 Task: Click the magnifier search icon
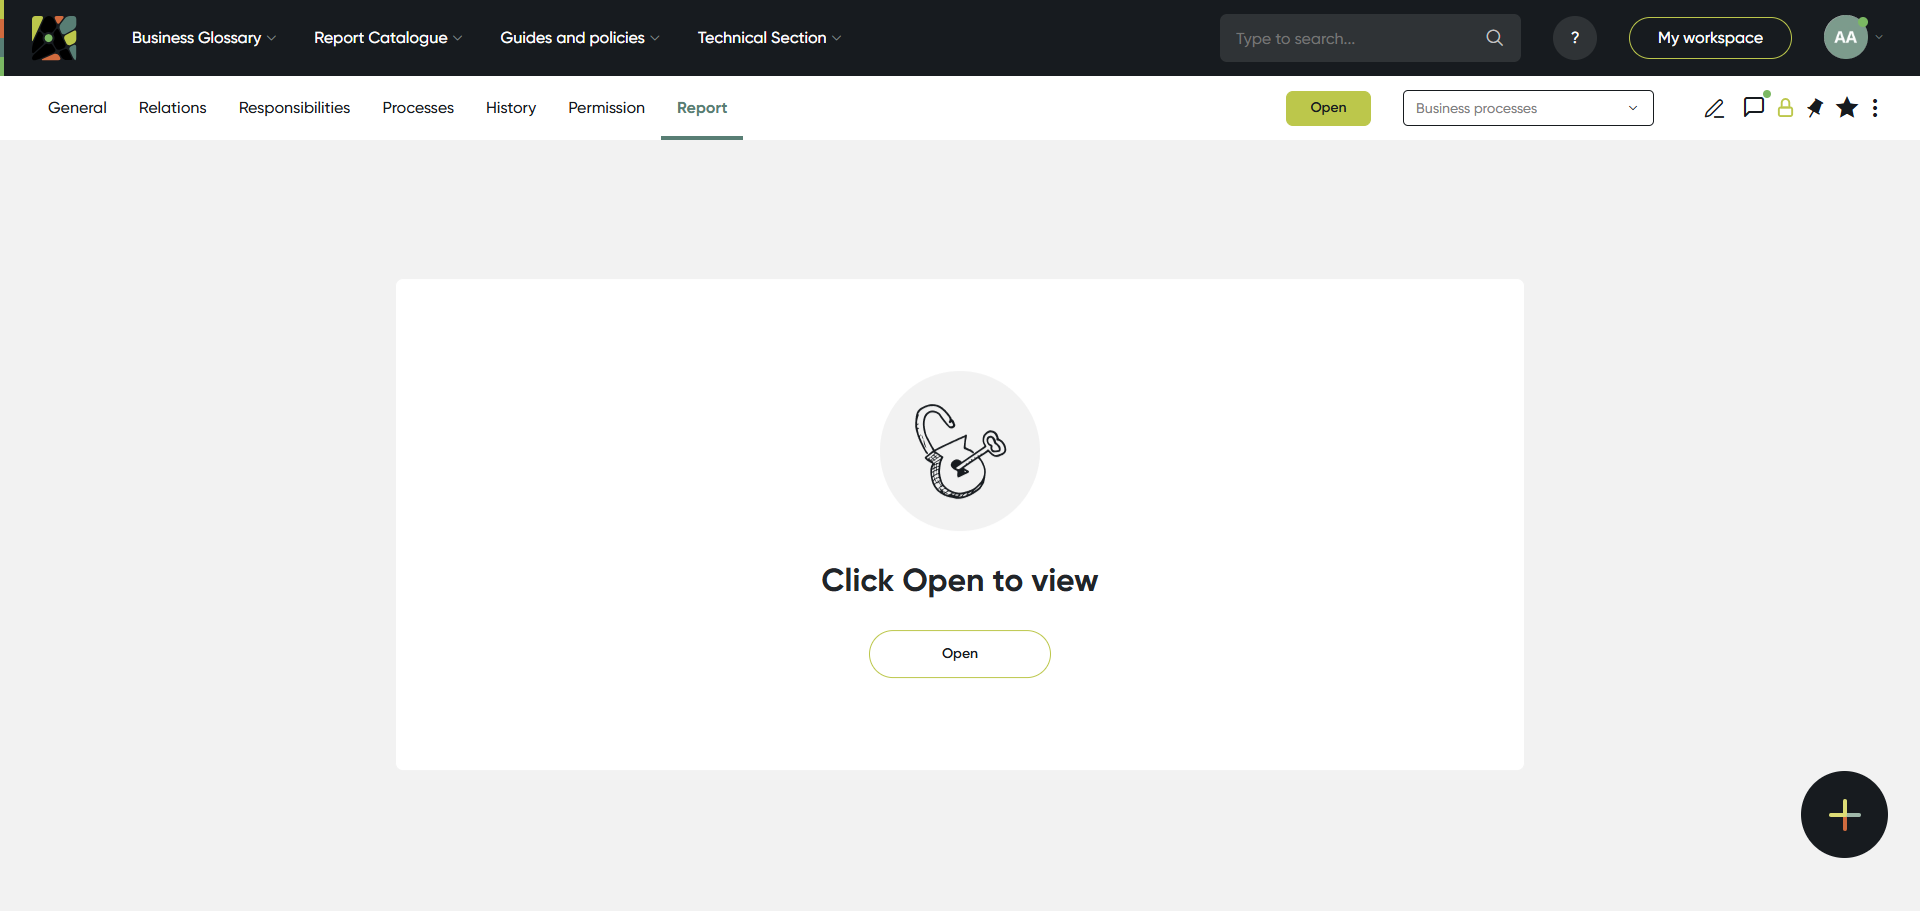[x=1494, y=38]
